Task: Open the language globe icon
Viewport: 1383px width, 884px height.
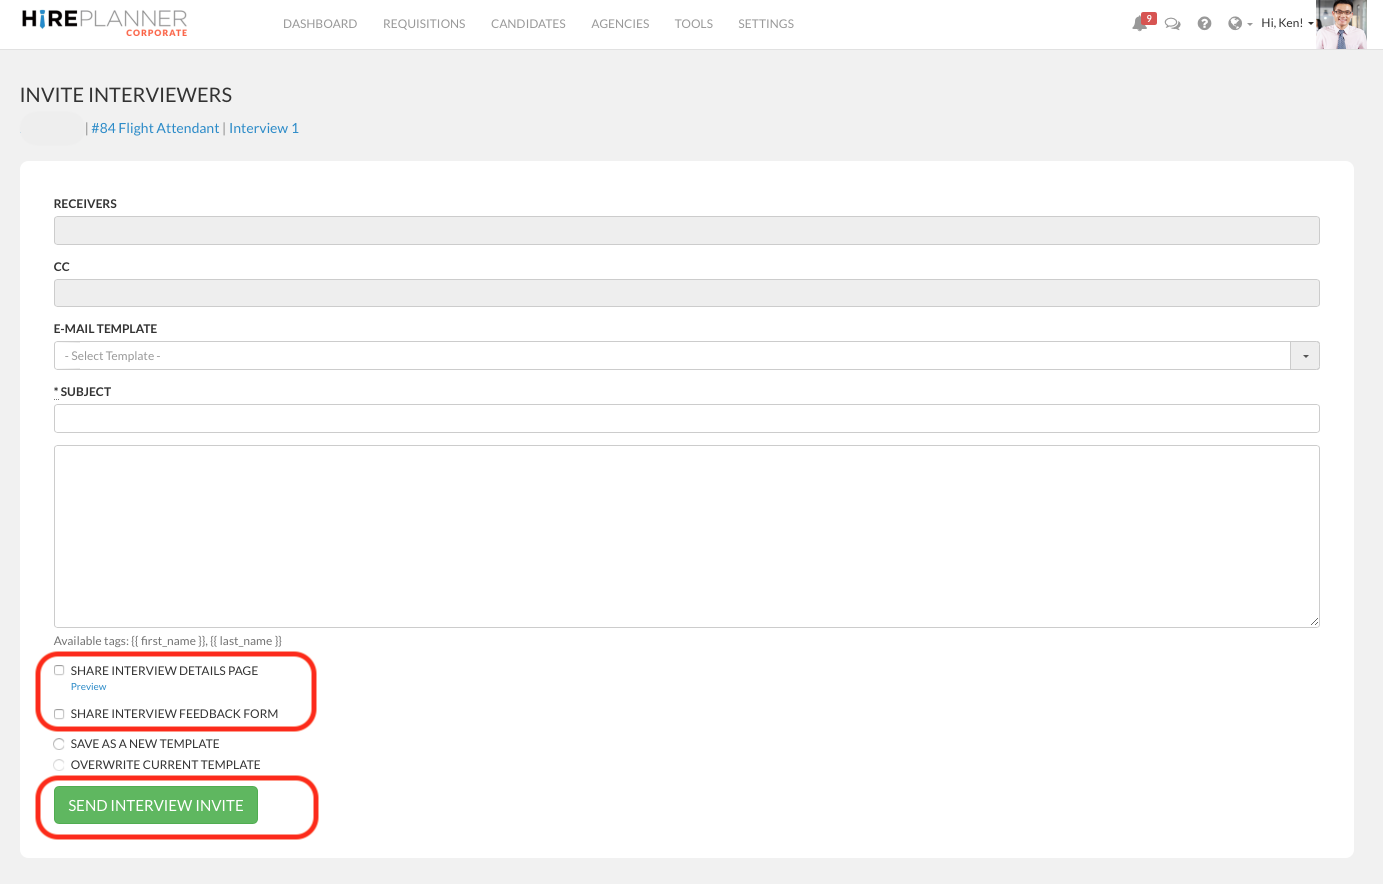Action: (1236, 23)
